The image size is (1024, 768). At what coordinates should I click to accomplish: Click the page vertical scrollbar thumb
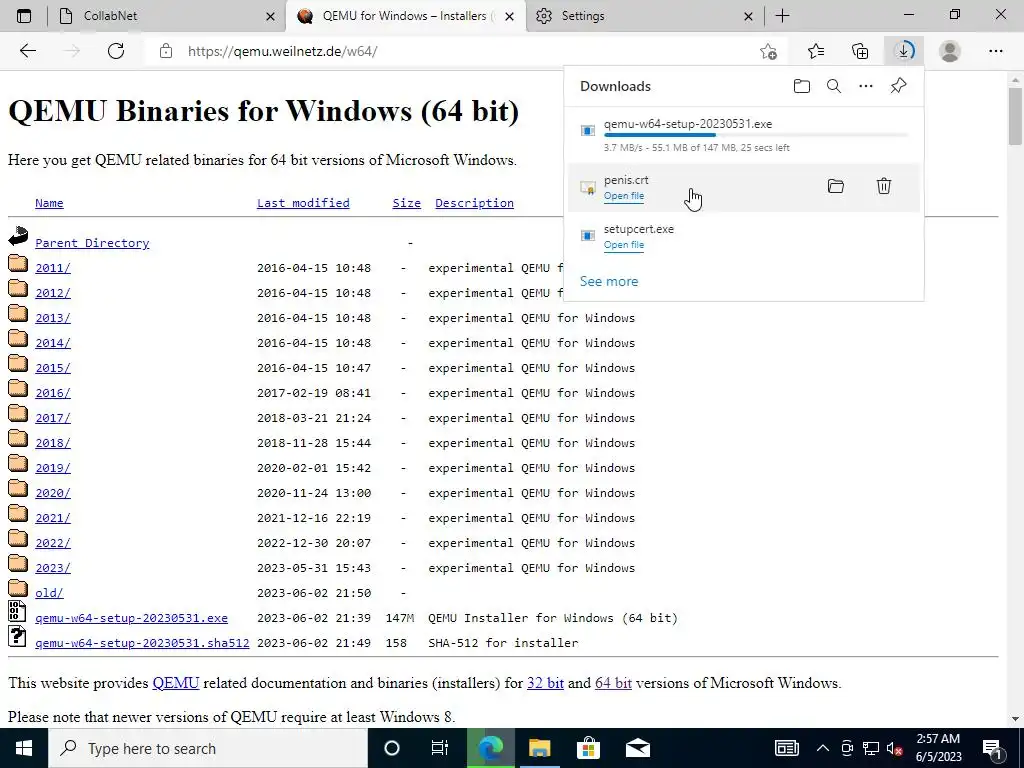tap(1015, 116)
